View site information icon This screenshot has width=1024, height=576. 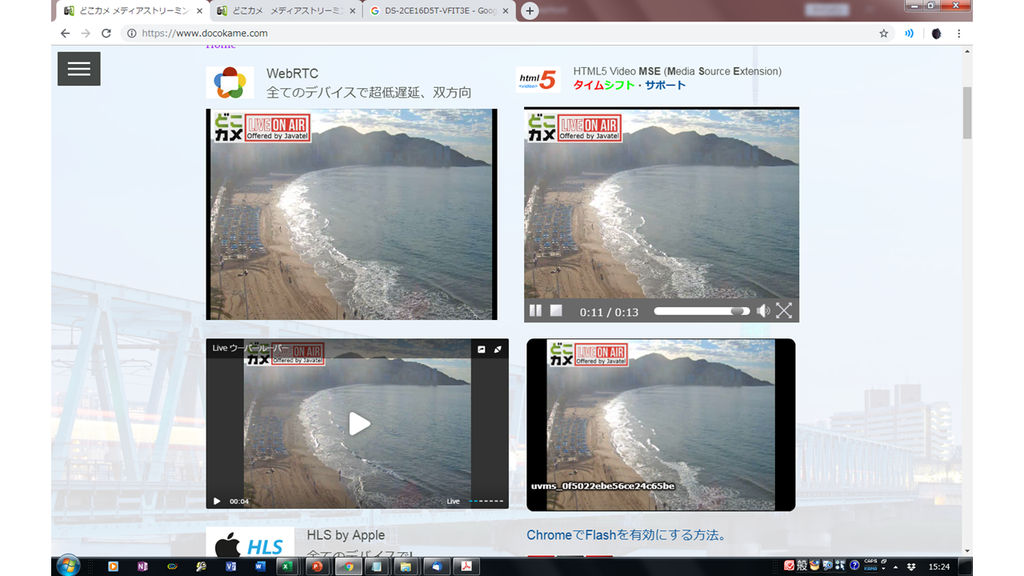pos(132,33)
